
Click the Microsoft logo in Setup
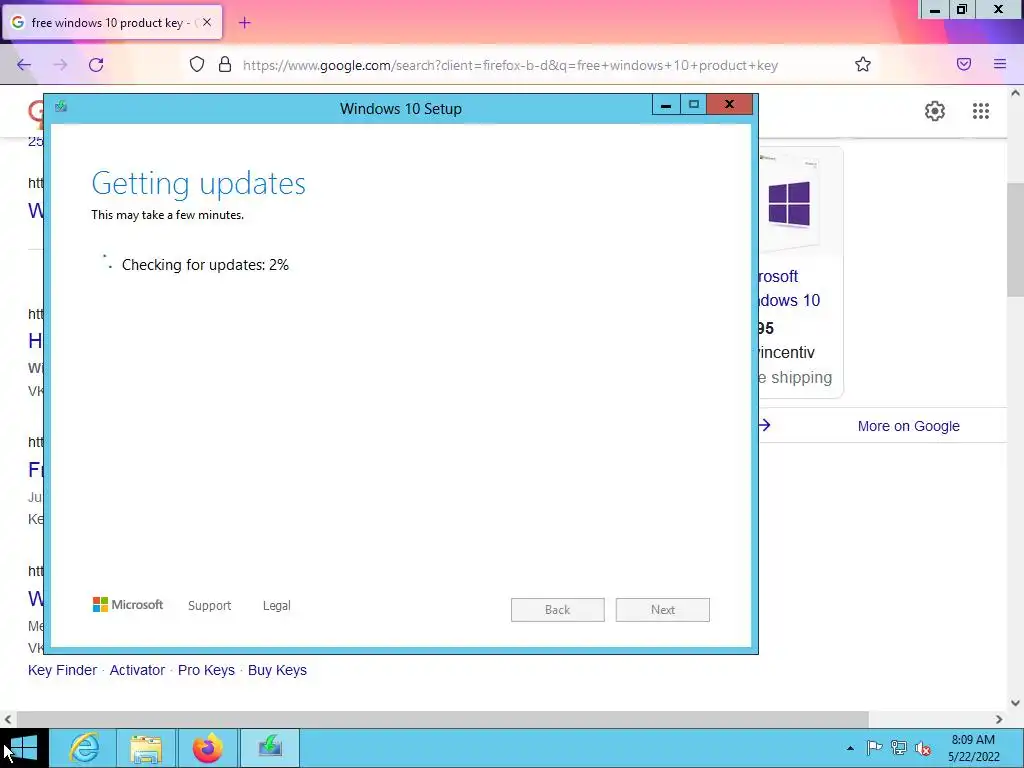tap(128, 605)
